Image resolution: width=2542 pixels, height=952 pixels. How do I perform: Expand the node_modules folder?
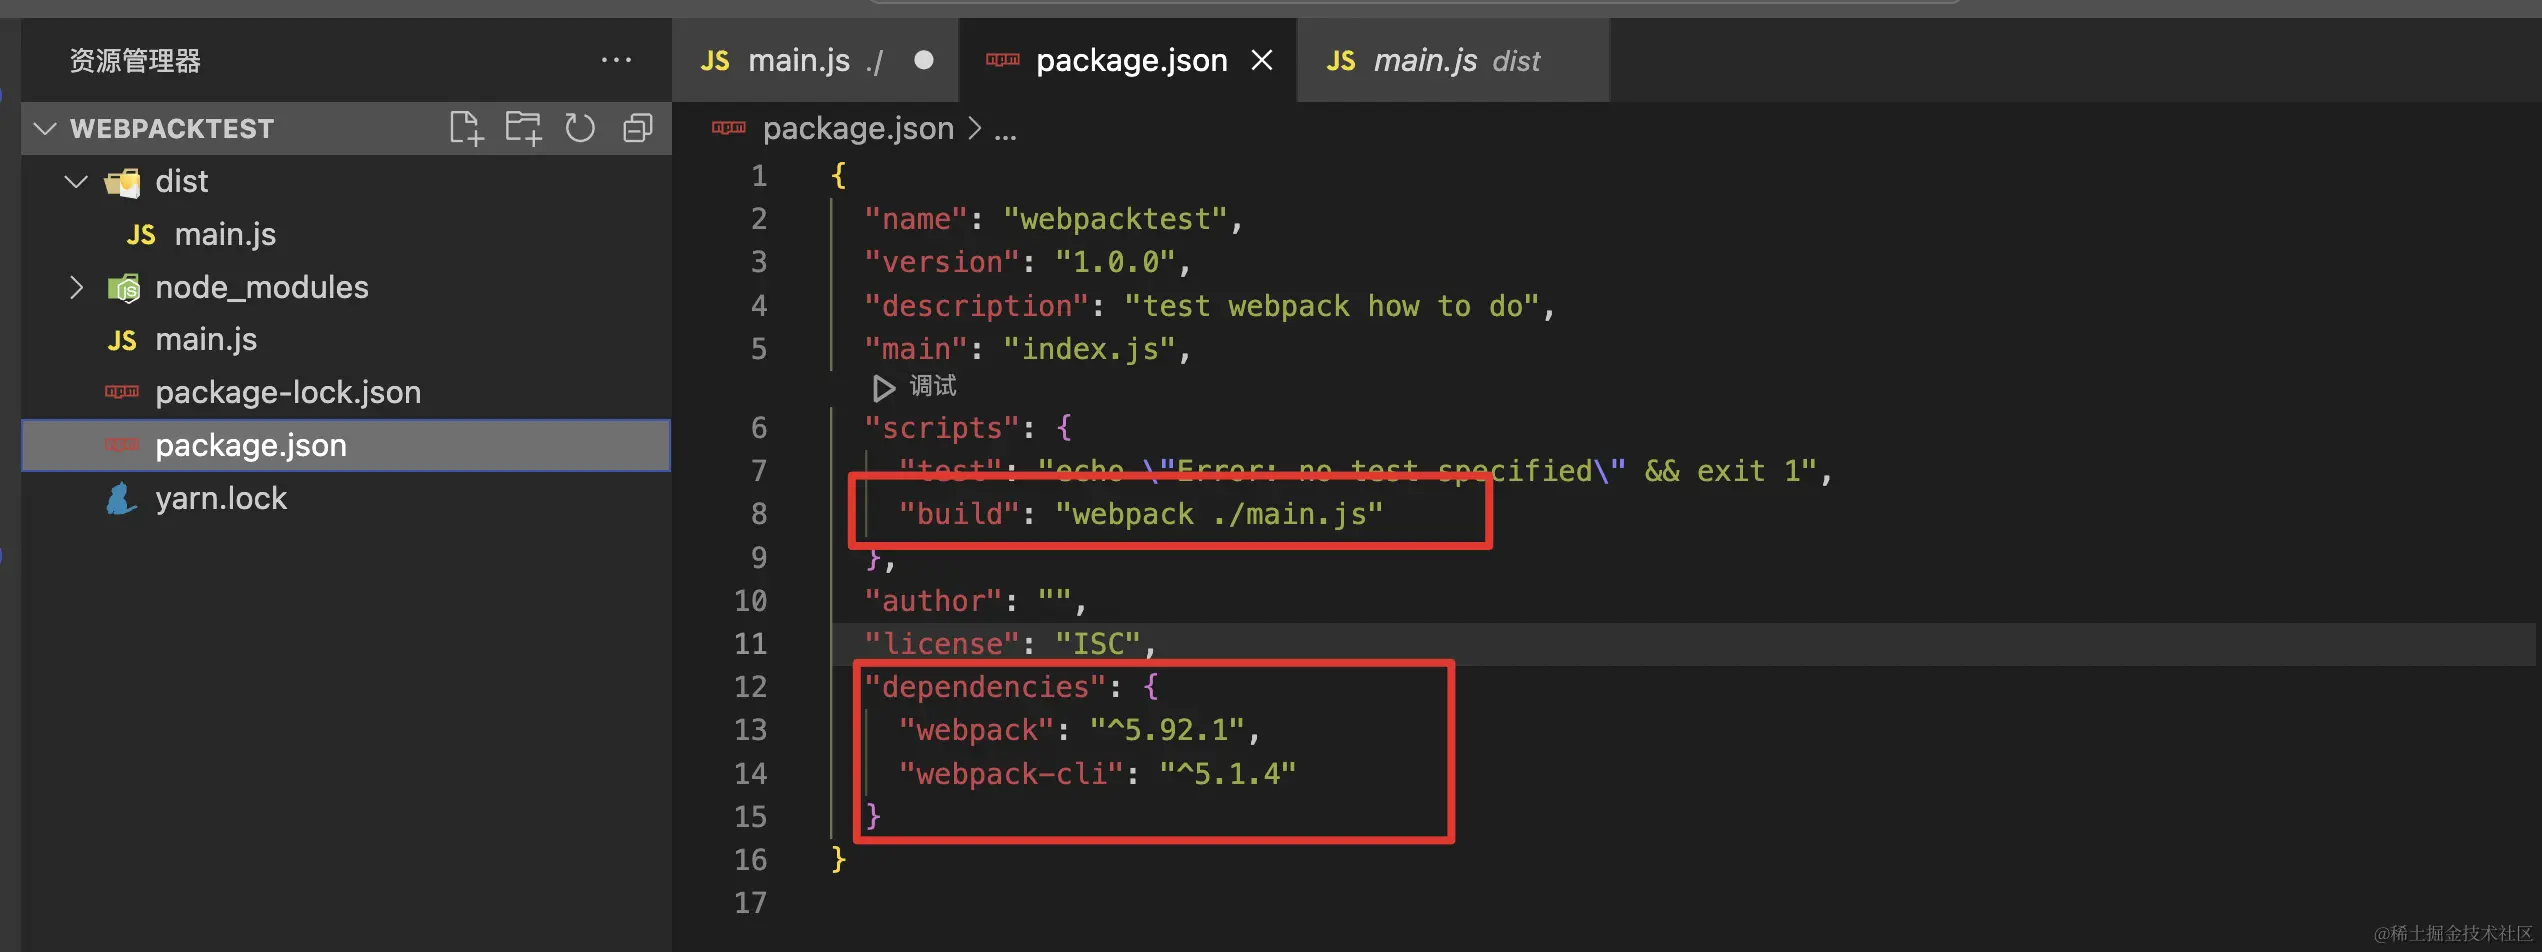76,288
